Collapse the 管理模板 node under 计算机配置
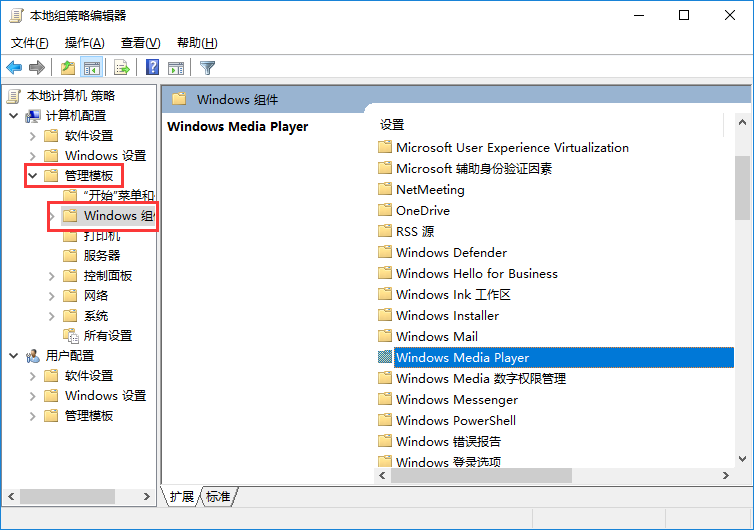This screenshot has height=530, width=754. click(x=33, y=176)
